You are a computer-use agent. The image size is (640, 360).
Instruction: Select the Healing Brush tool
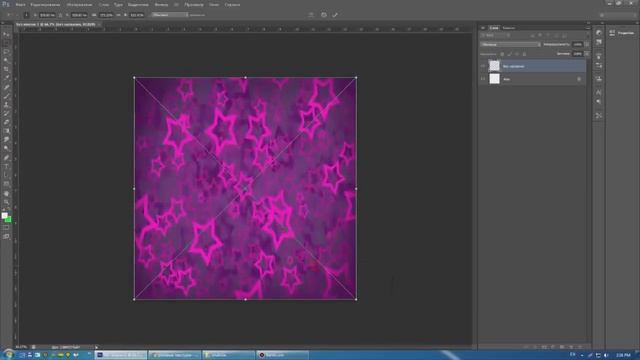(6, 87)
